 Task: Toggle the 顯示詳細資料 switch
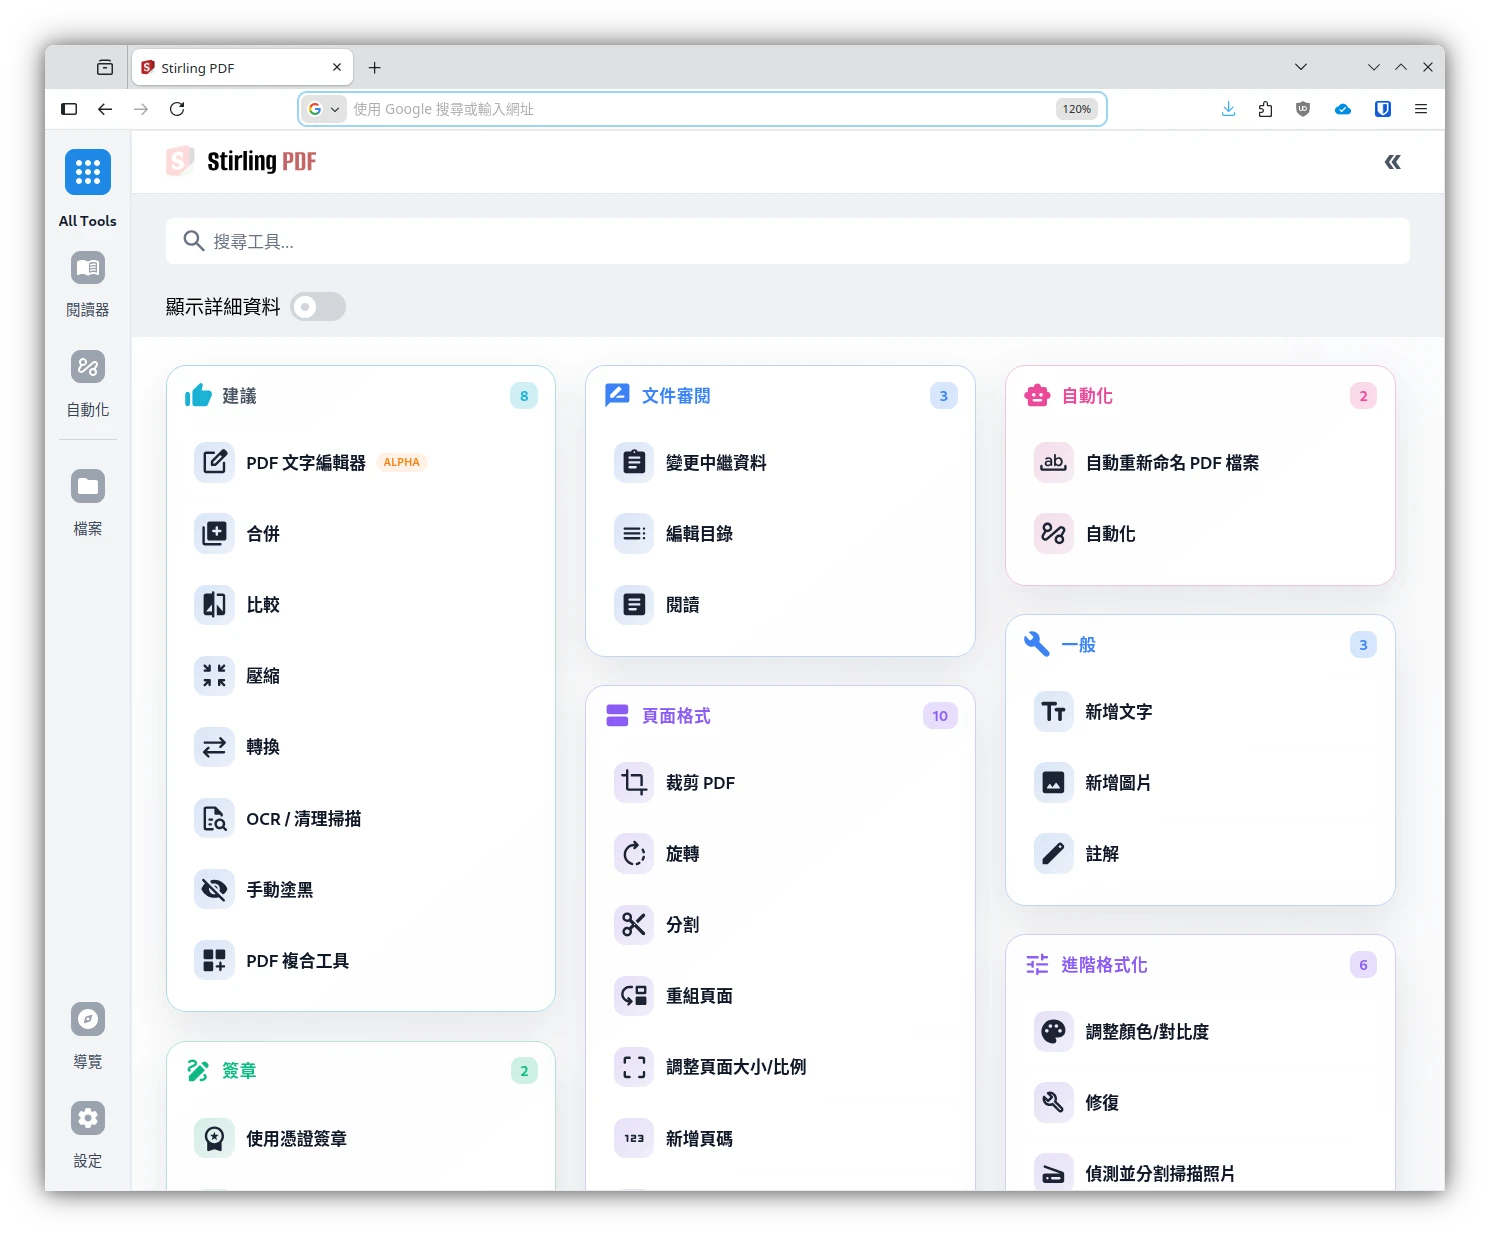coord(318,307)
